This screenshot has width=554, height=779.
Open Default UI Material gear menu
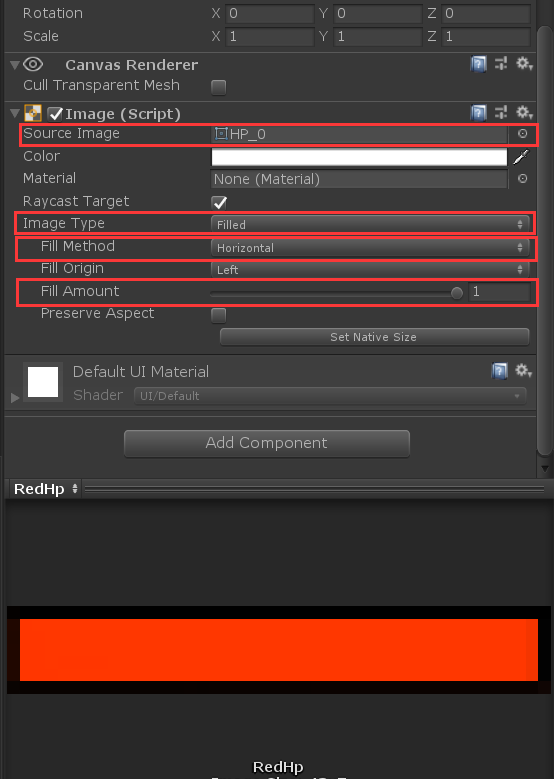click(x=524, y=371)
